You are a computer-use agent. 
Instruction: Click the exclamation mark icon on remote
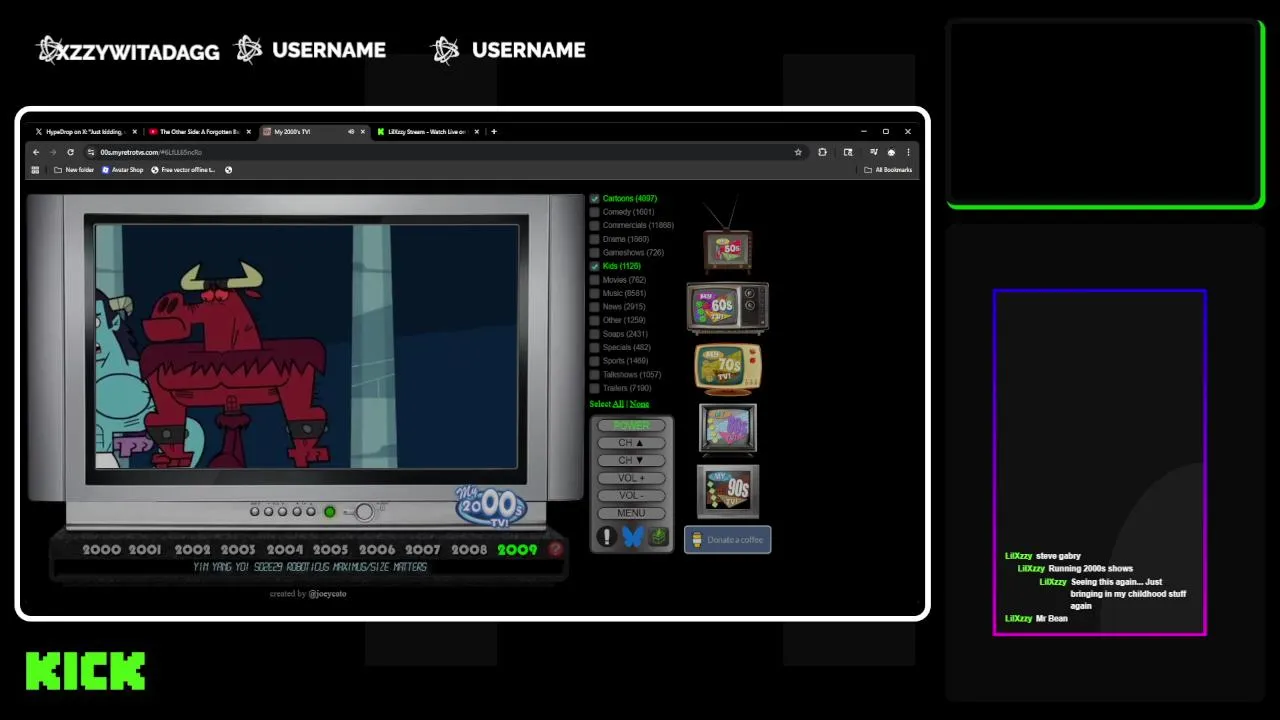[606, 537]
